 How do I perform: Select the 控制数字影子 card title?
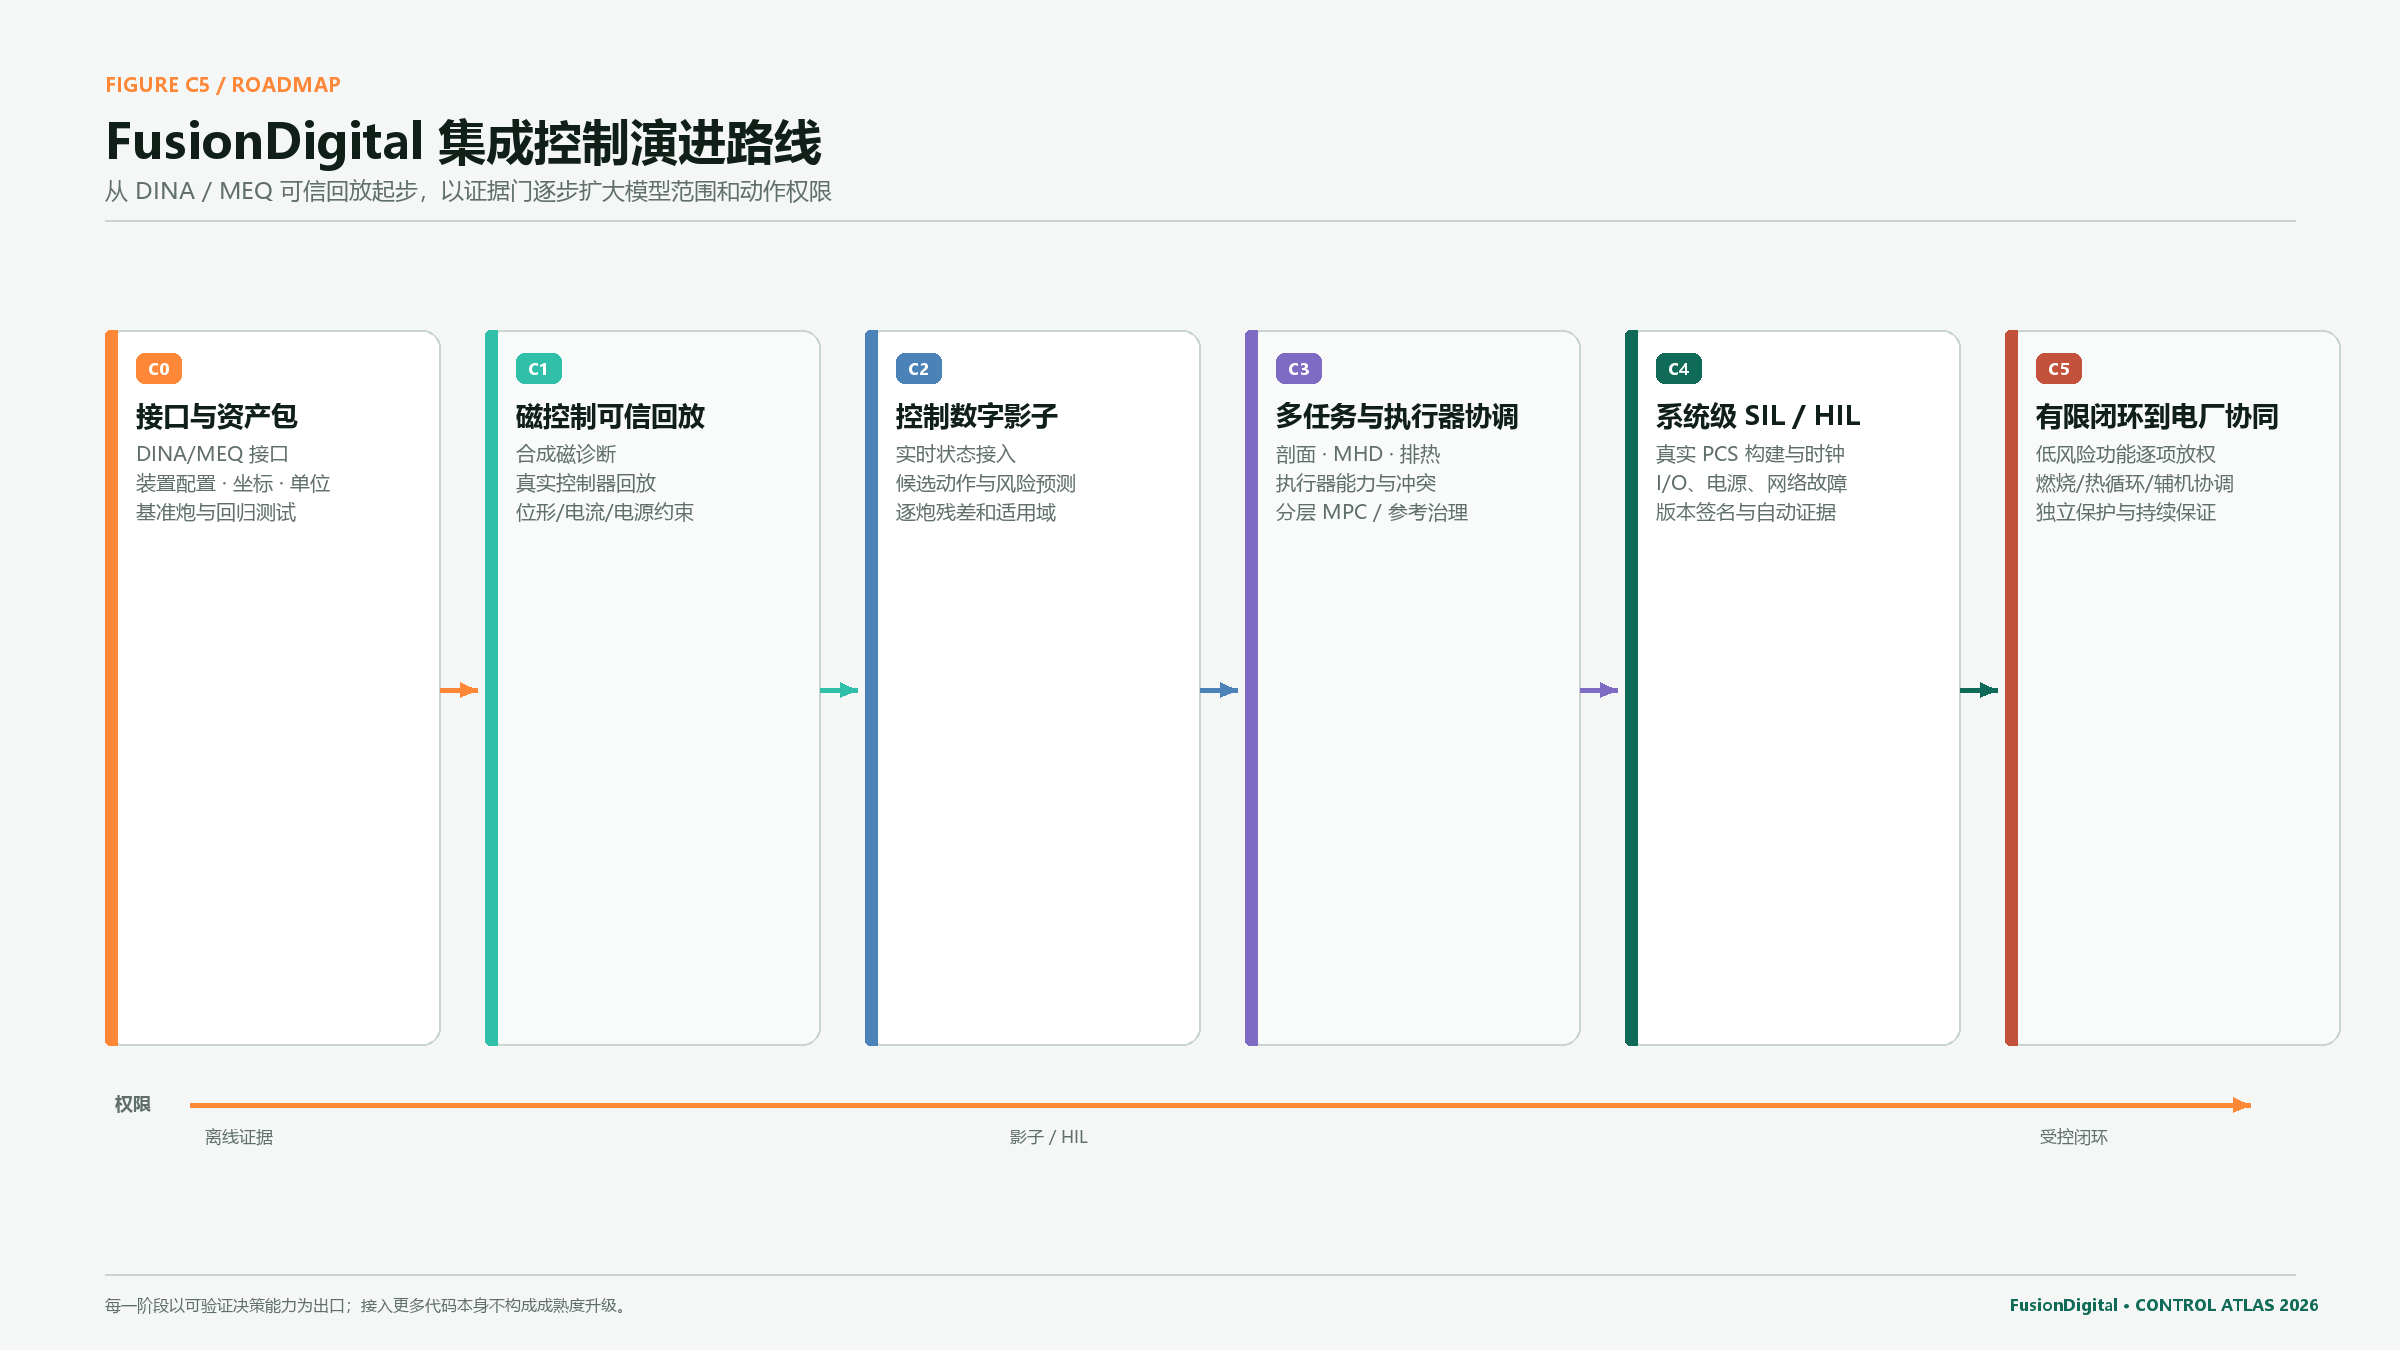(976, 416)
